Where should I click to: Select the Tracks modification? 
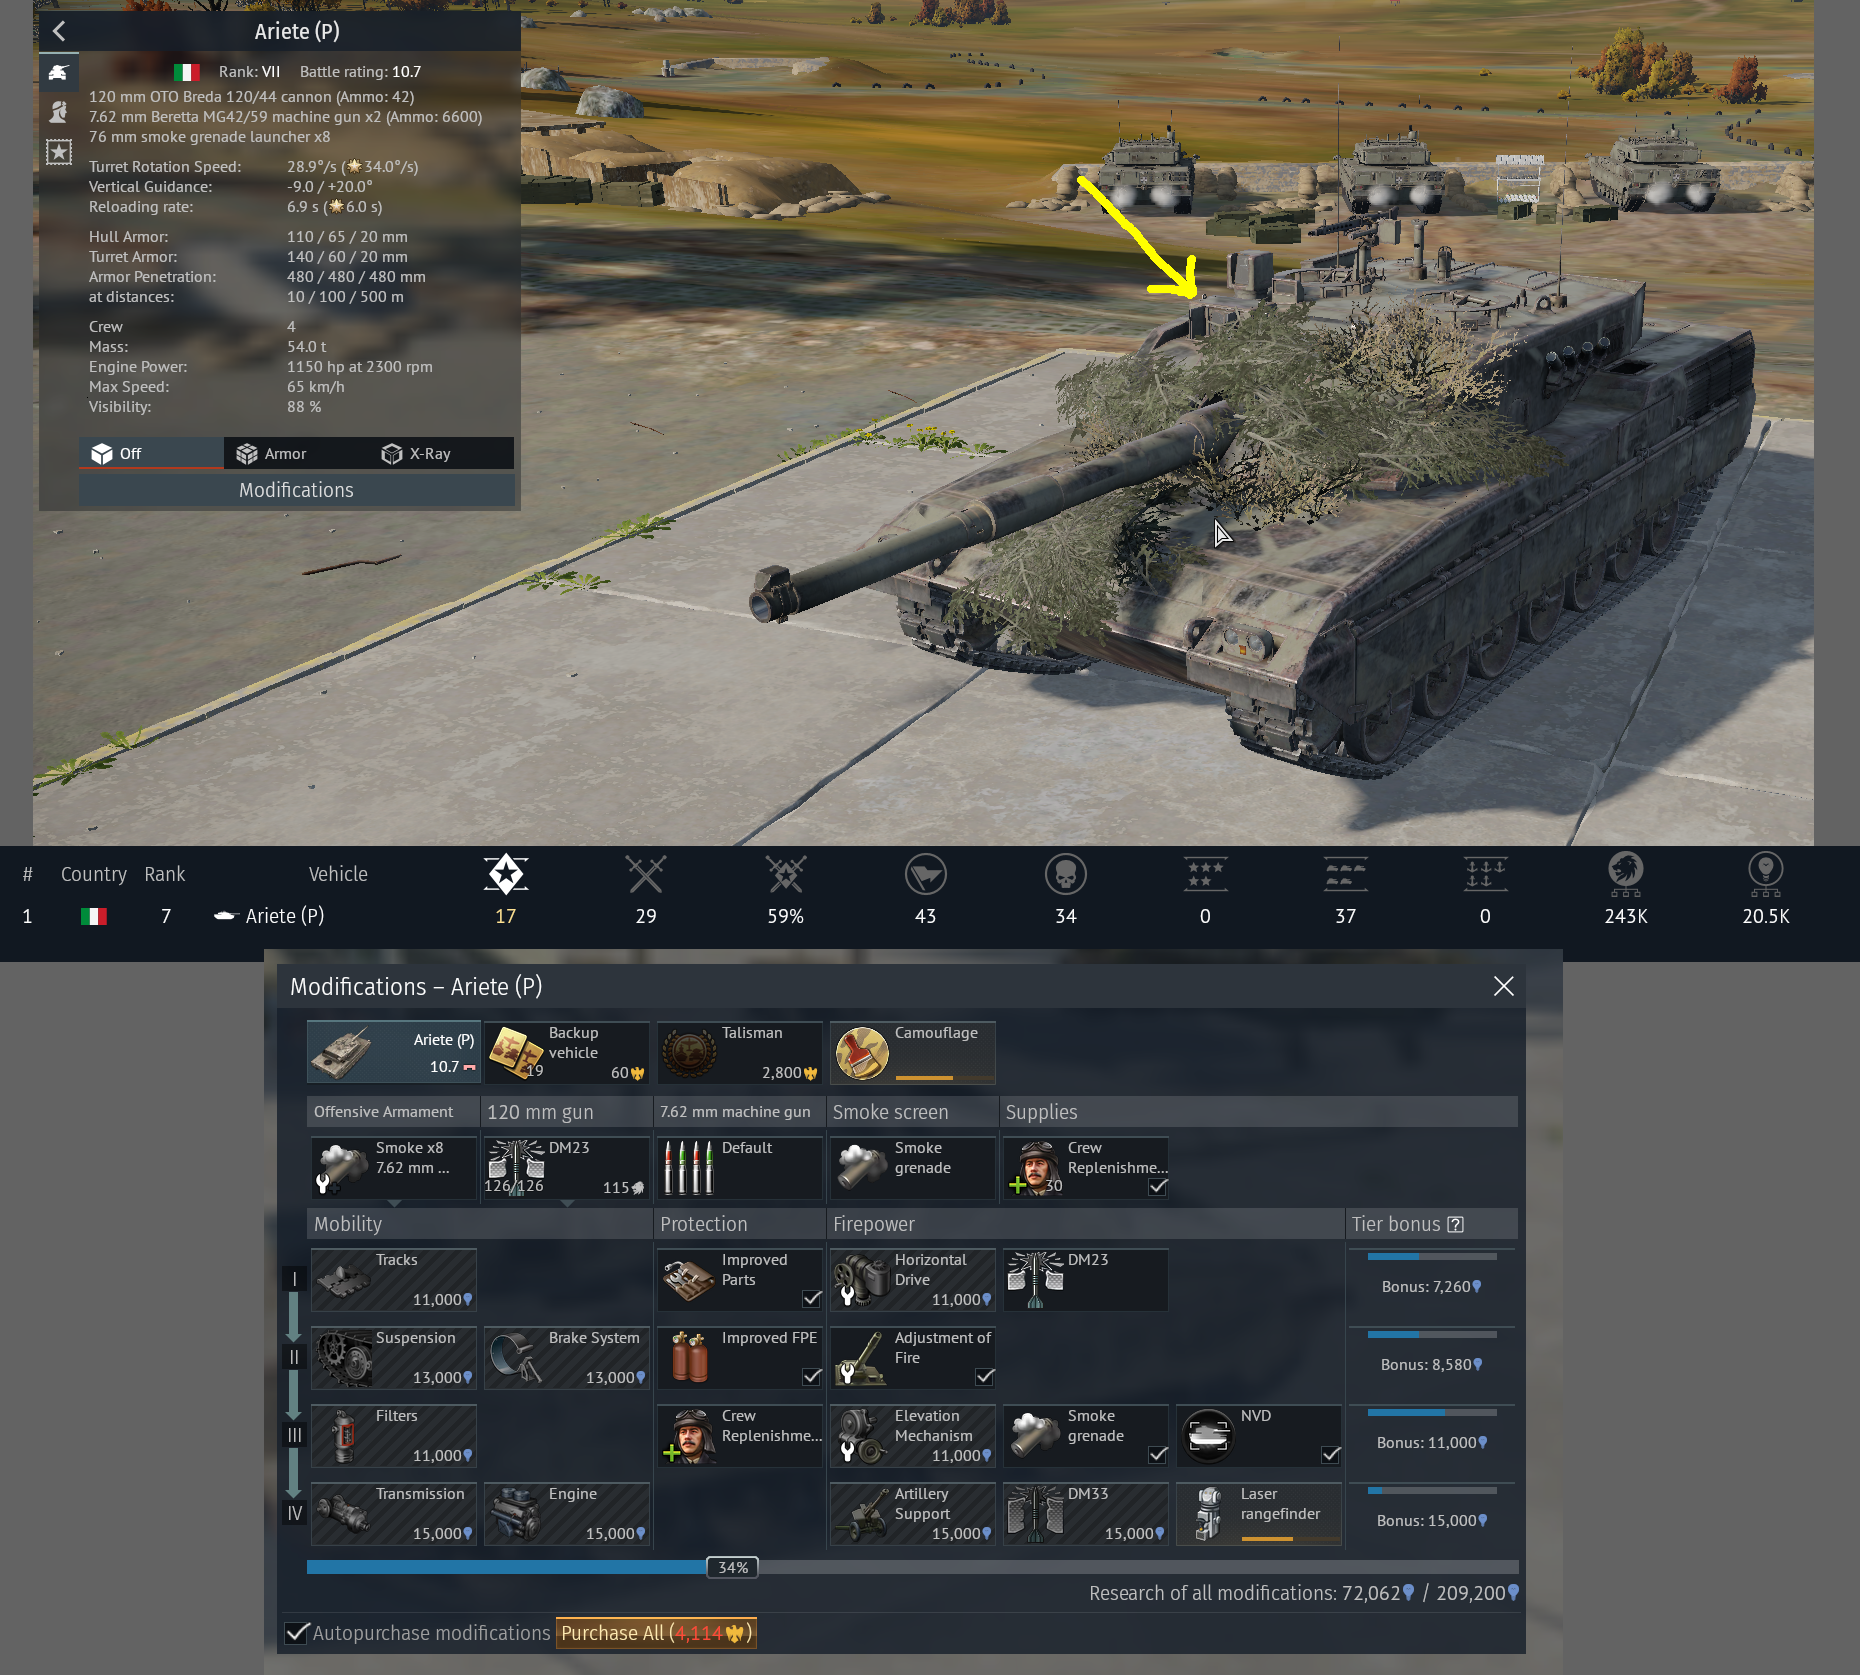pos(394,1280)
